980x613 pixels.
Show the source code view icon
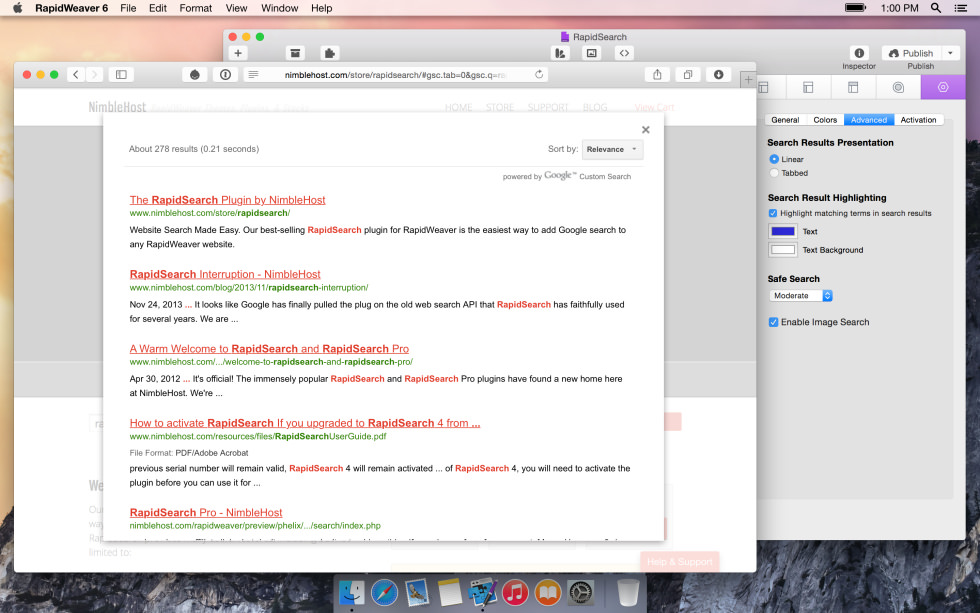[x=624, y=53]
